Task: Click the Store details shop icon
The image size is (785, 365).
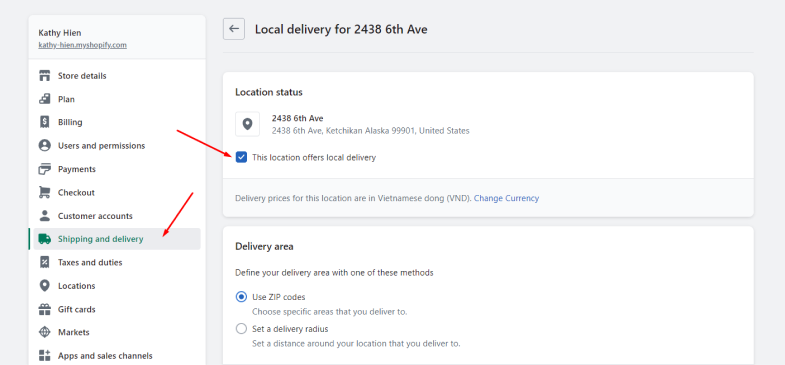Action: [x=45, y=76]
